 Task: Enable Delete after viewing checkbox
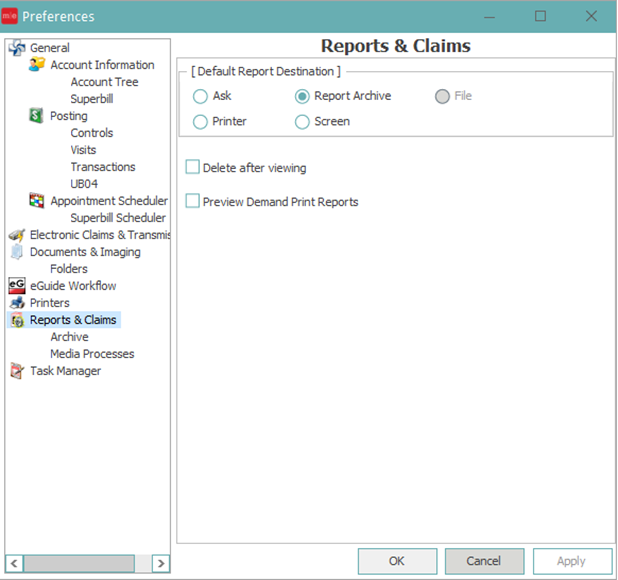click(193, 168)
